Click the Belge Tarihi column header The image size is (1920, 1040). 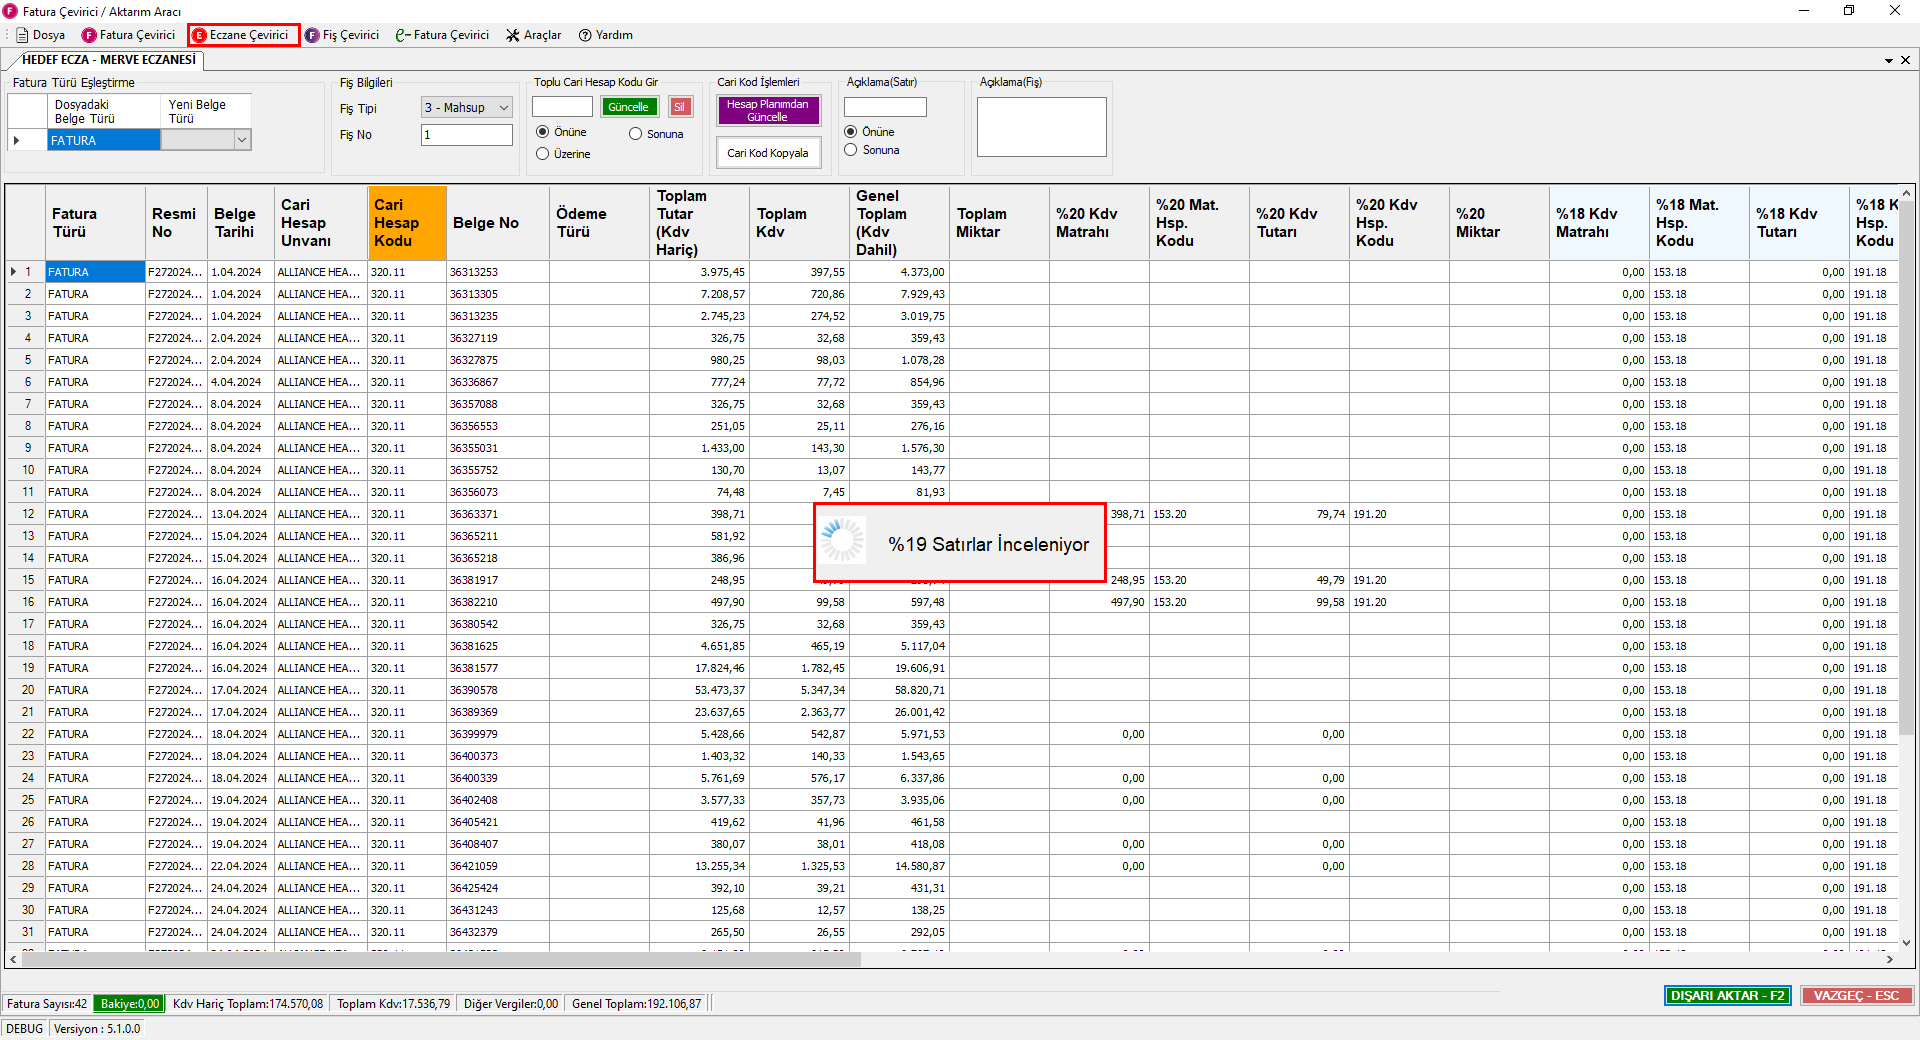pos(241,223)
